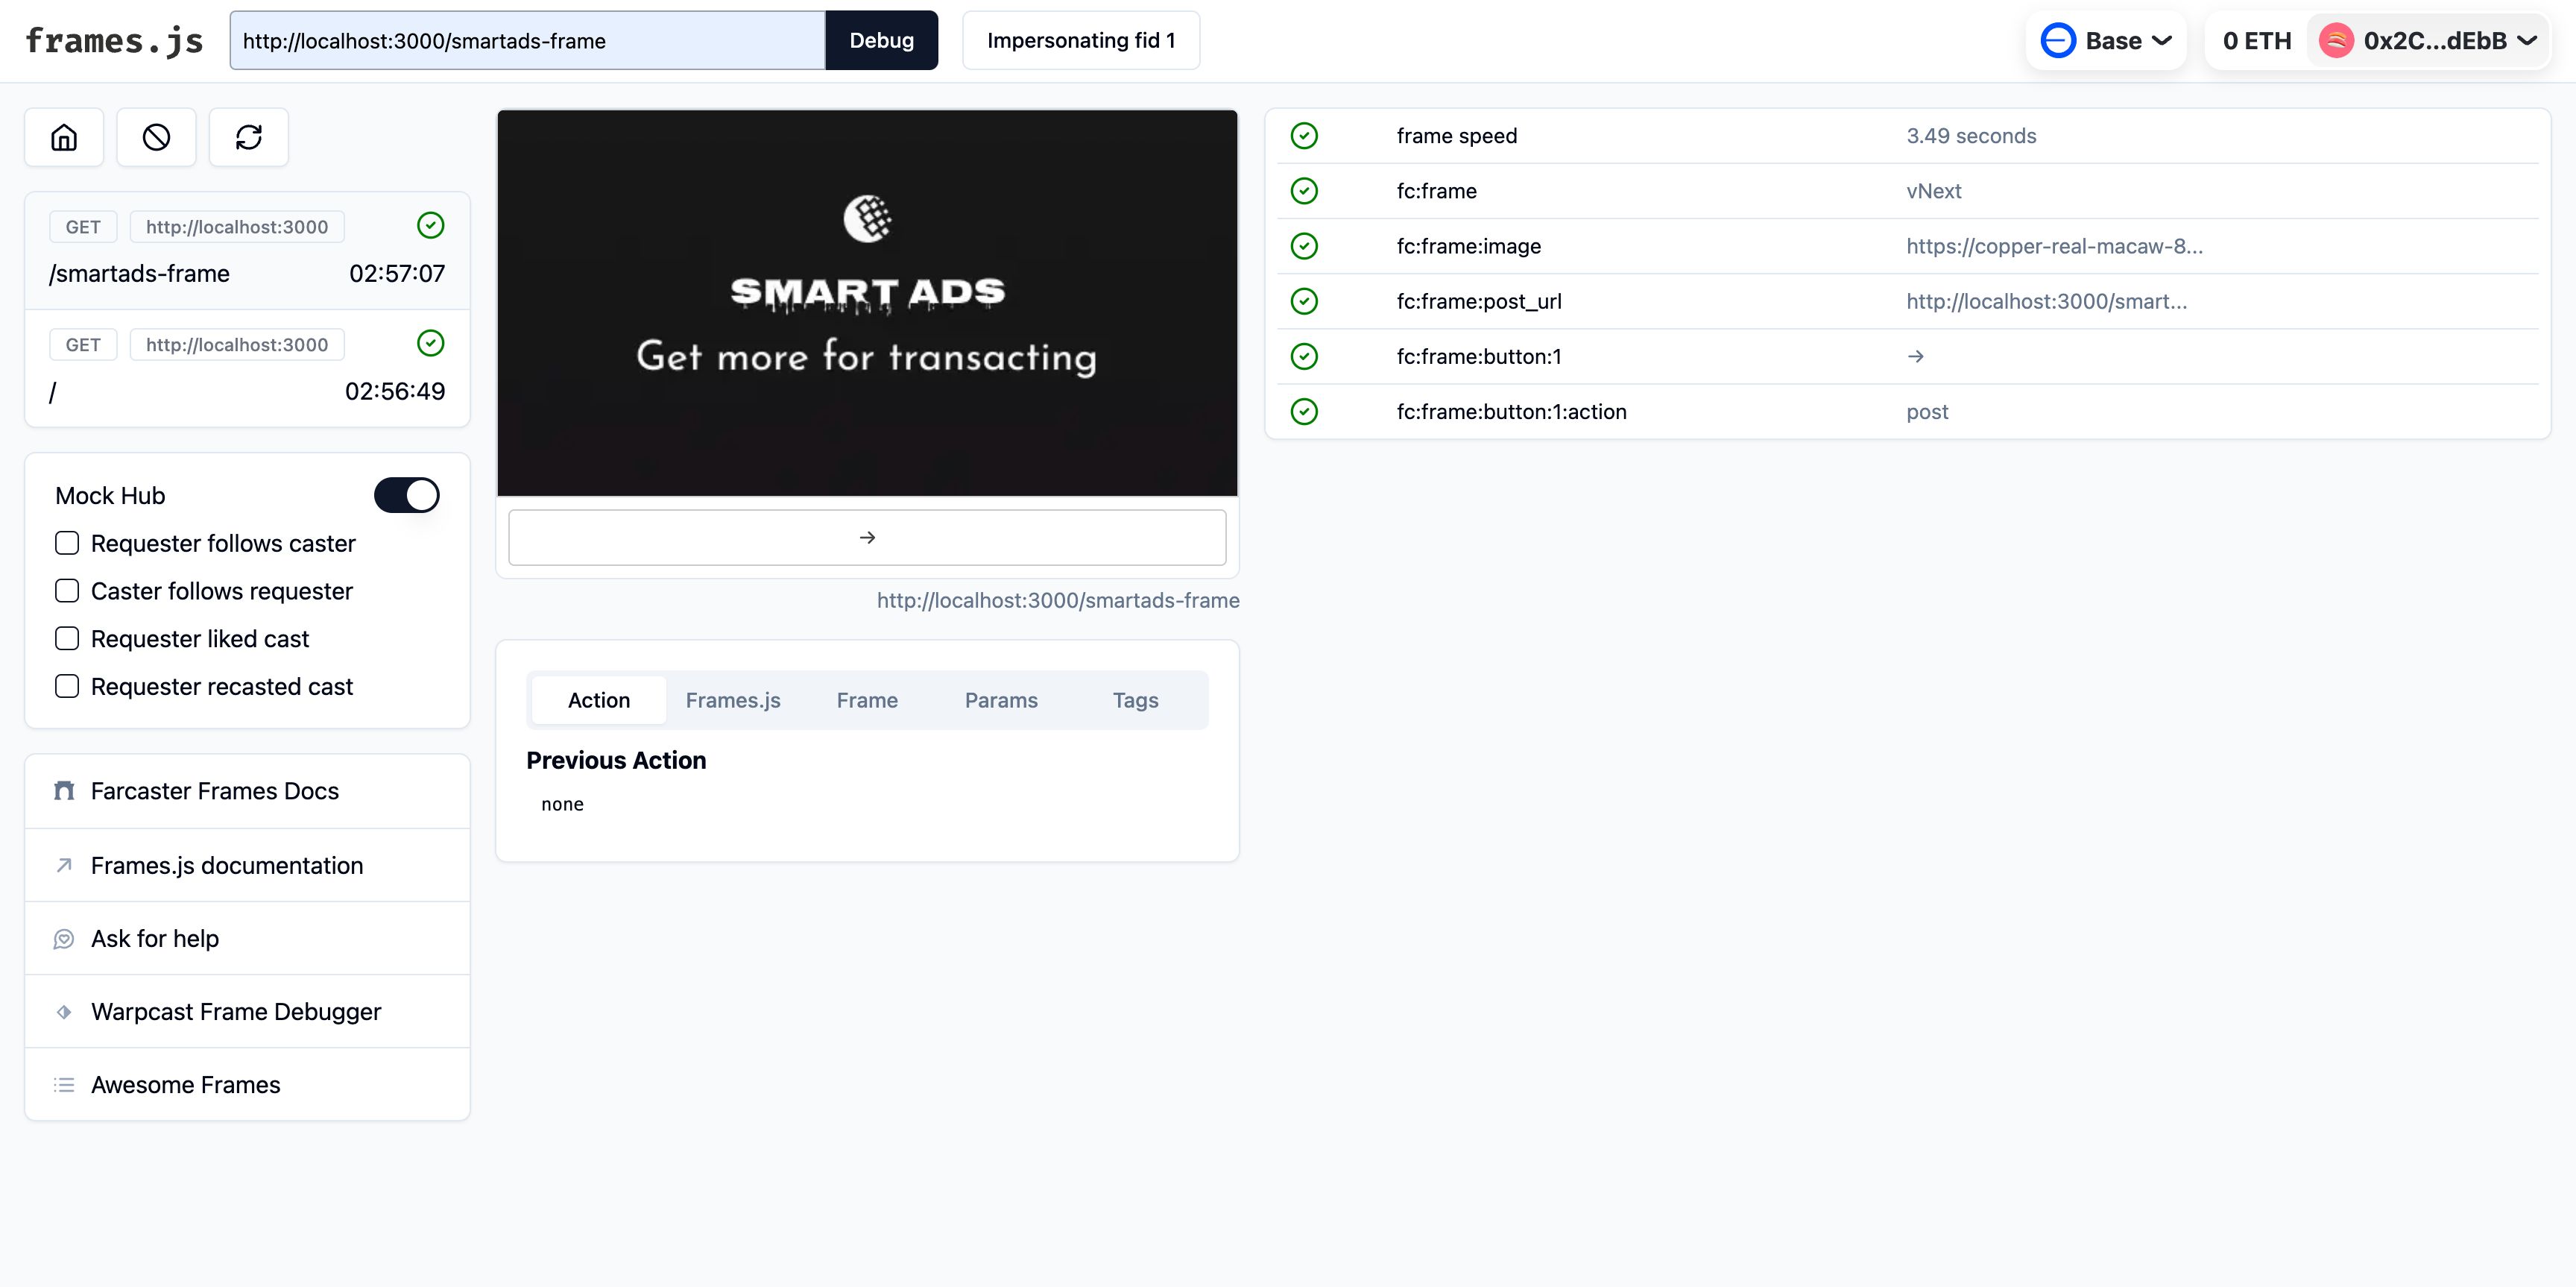Screen dimensions: 2576x1287
Task: Click the wallet avatar icon
Action: 2336,41
